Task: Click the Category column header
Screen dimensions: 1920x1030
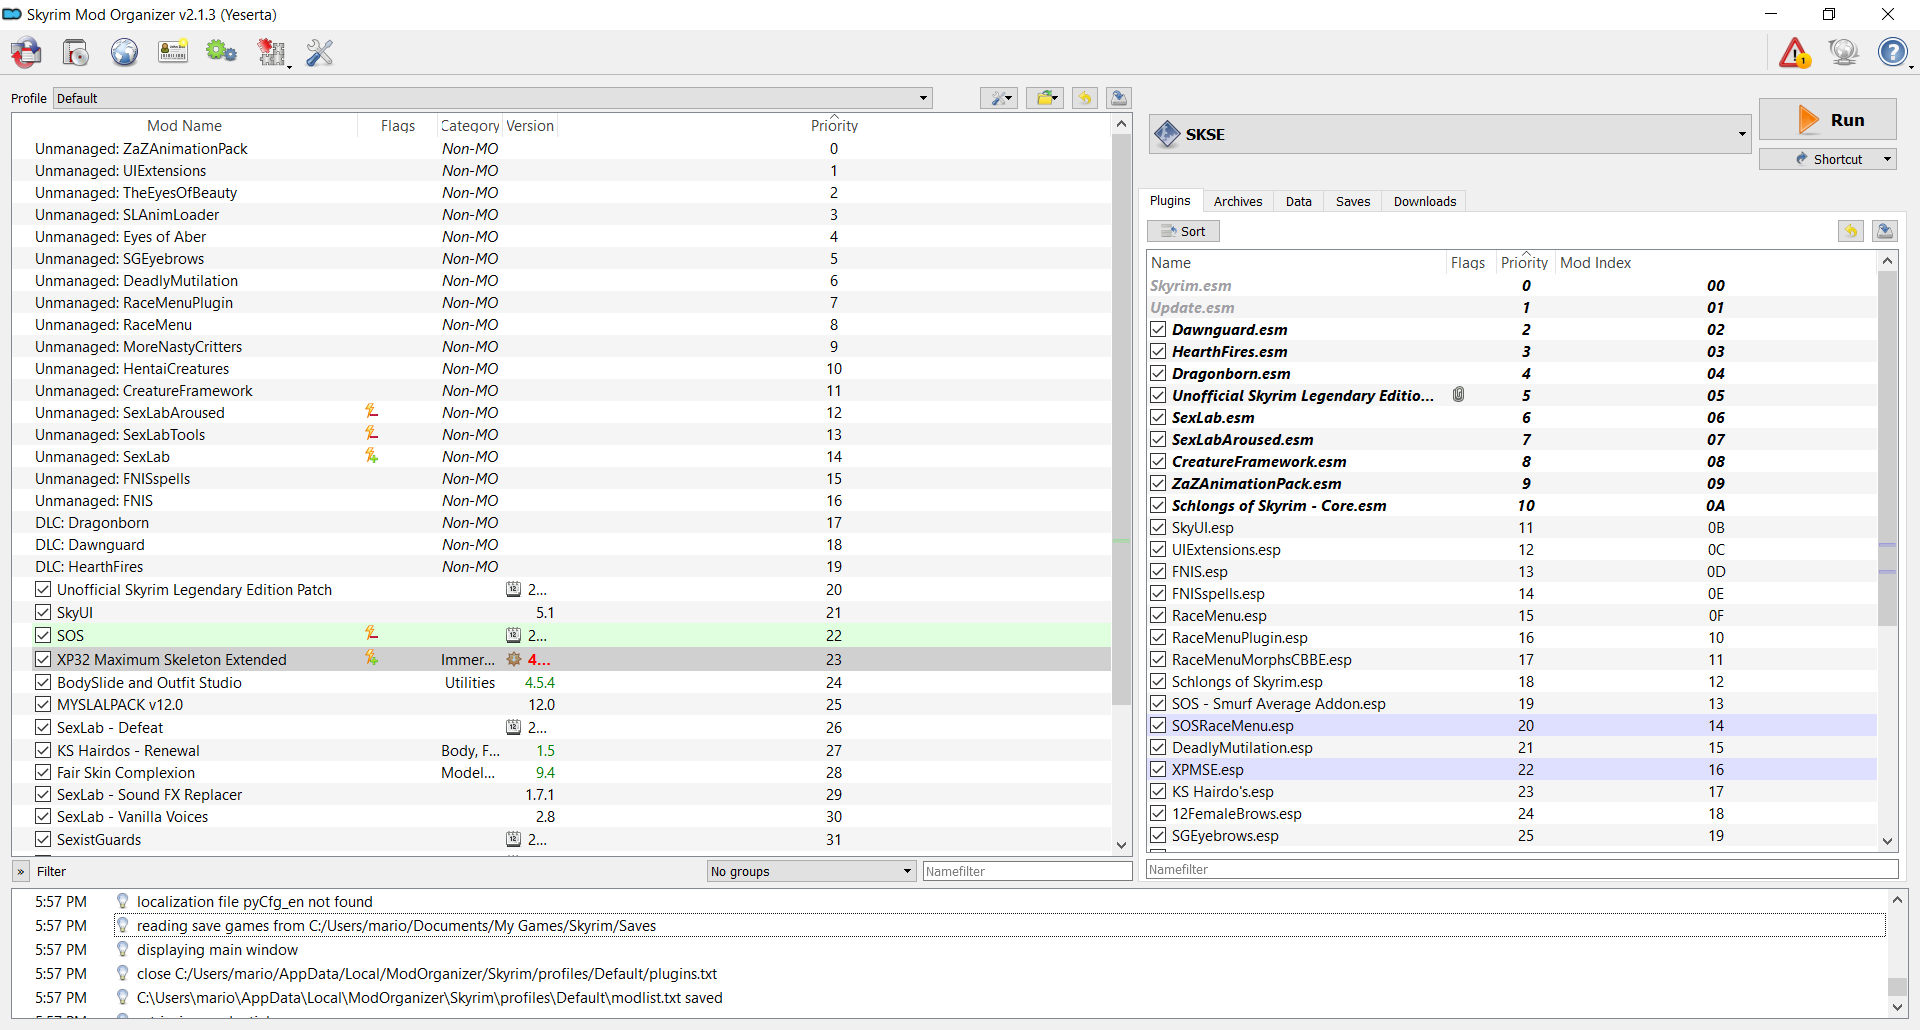Action: pos(469,126)
